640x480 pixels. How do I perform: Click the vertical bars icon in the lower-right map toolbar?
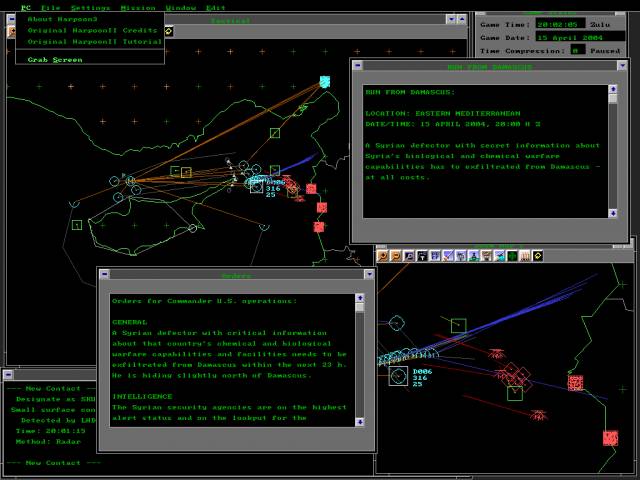(x=525, y=256)
